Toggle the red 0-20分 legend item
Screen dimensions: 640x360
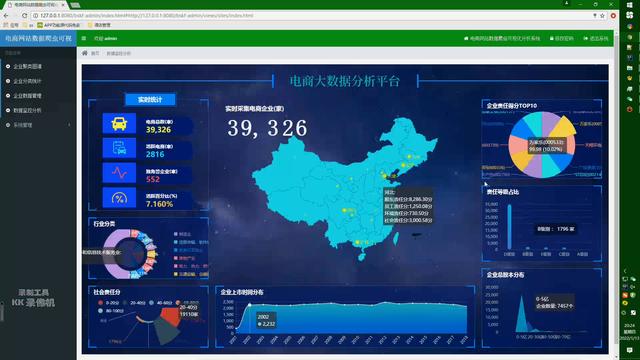(108, 303)
